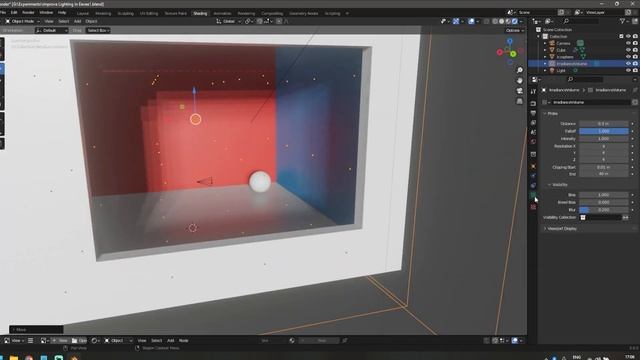Click the green Y axis on navigation gizmo

[x=513, y=54]
